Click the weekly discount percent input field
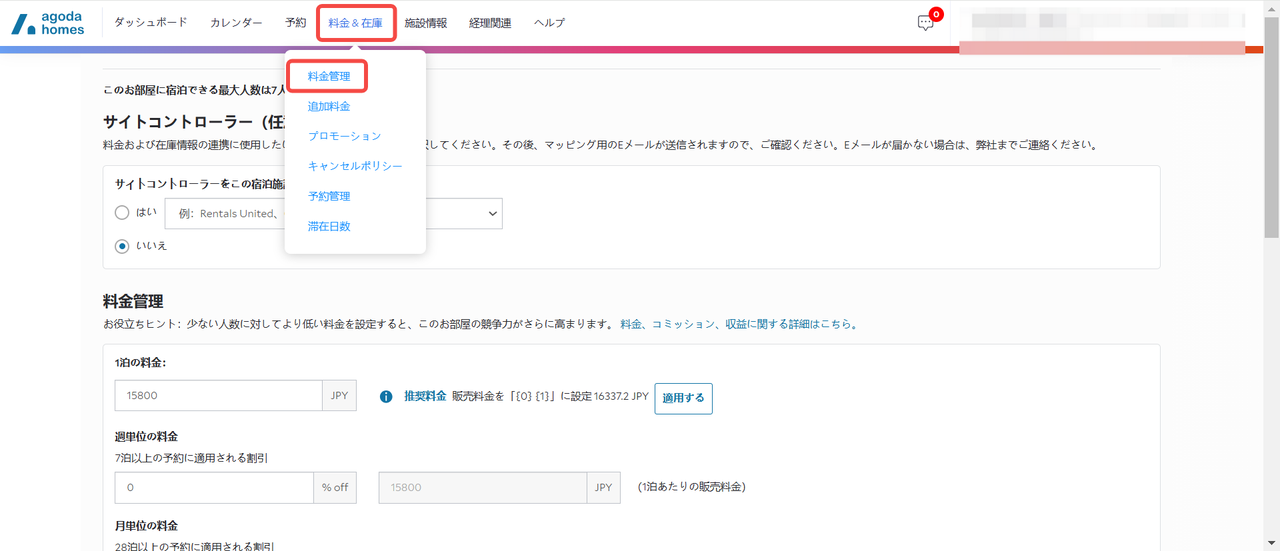 tap(215, 487)
